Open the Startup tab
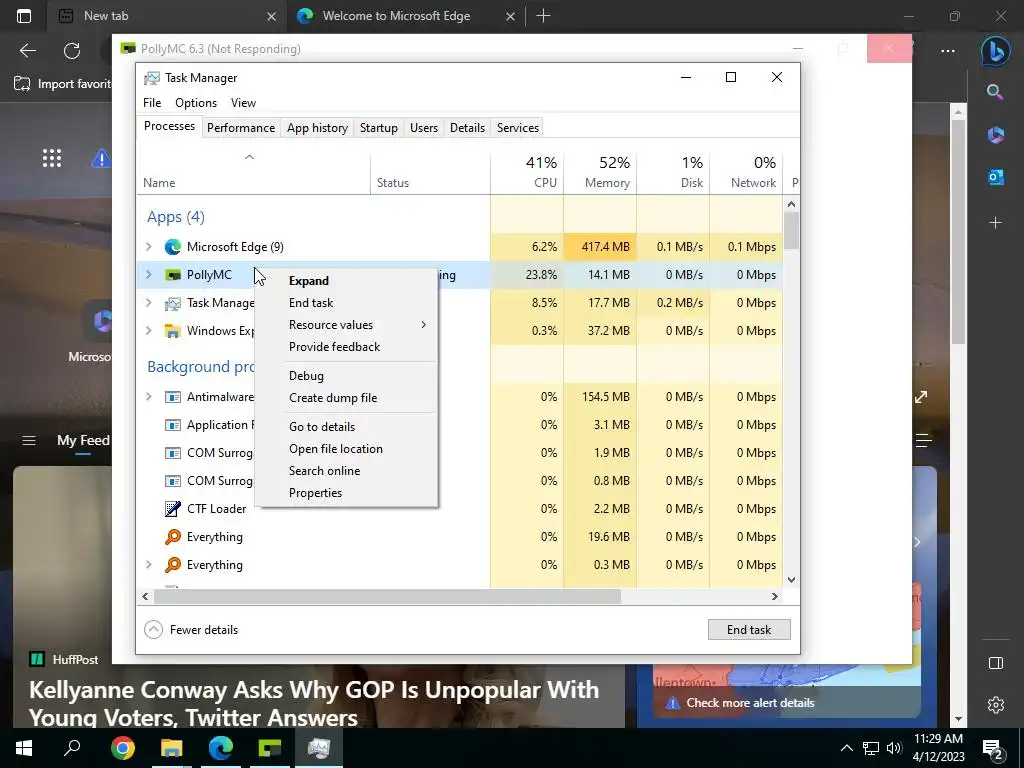 tap(379, 128)
